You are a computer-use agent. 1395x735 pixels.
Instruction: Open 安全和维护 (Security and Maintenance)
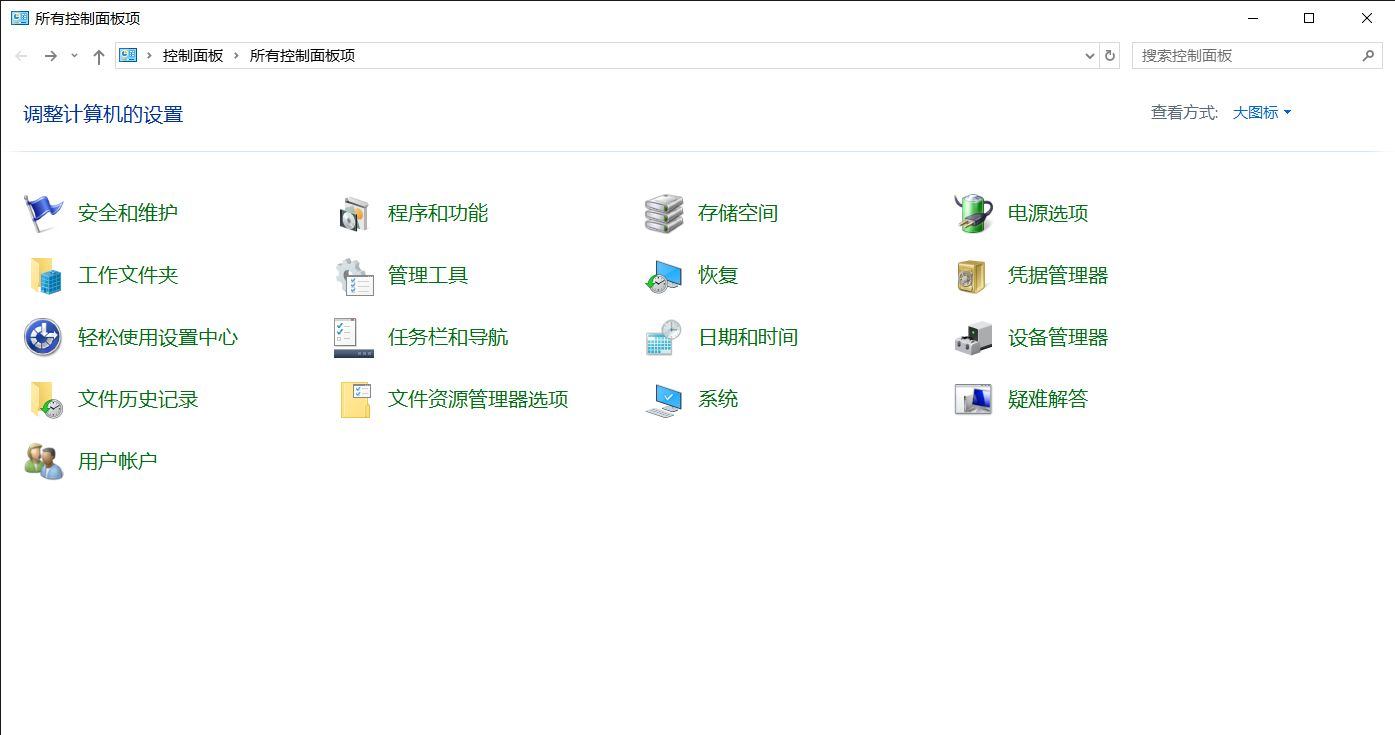(128, 212)
